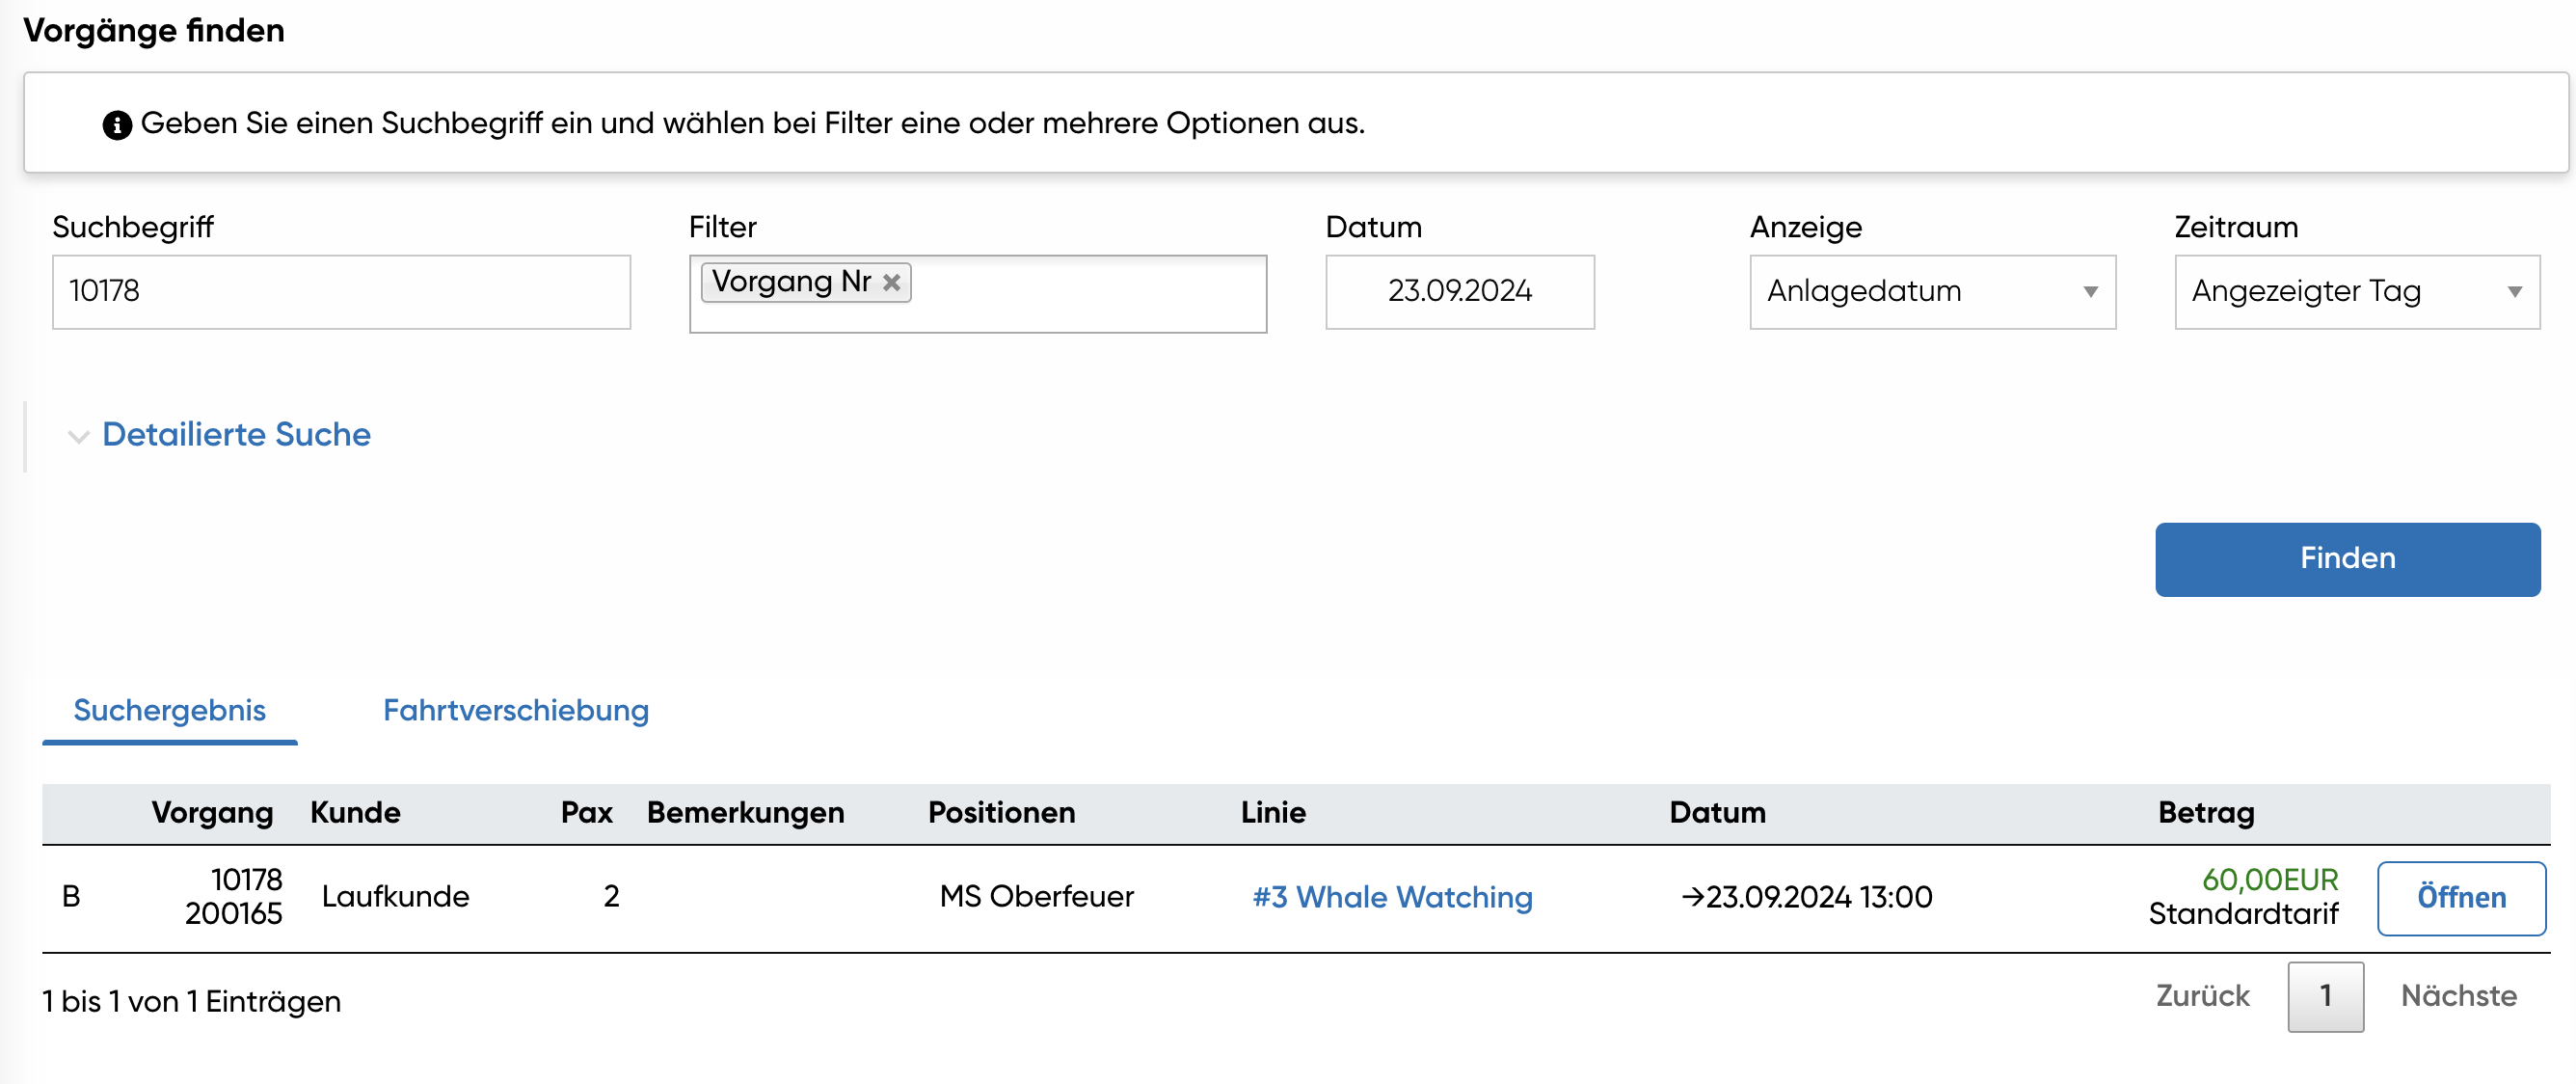Click the Datum field showing 23.09.2024
2576x1084 pixels.
coord(1459,292)
